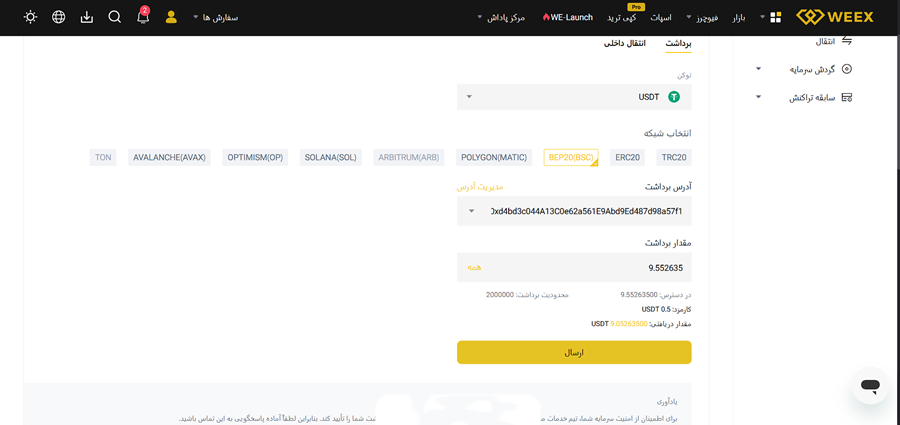Select the BEP20(BSC) network

pos(571,157)
